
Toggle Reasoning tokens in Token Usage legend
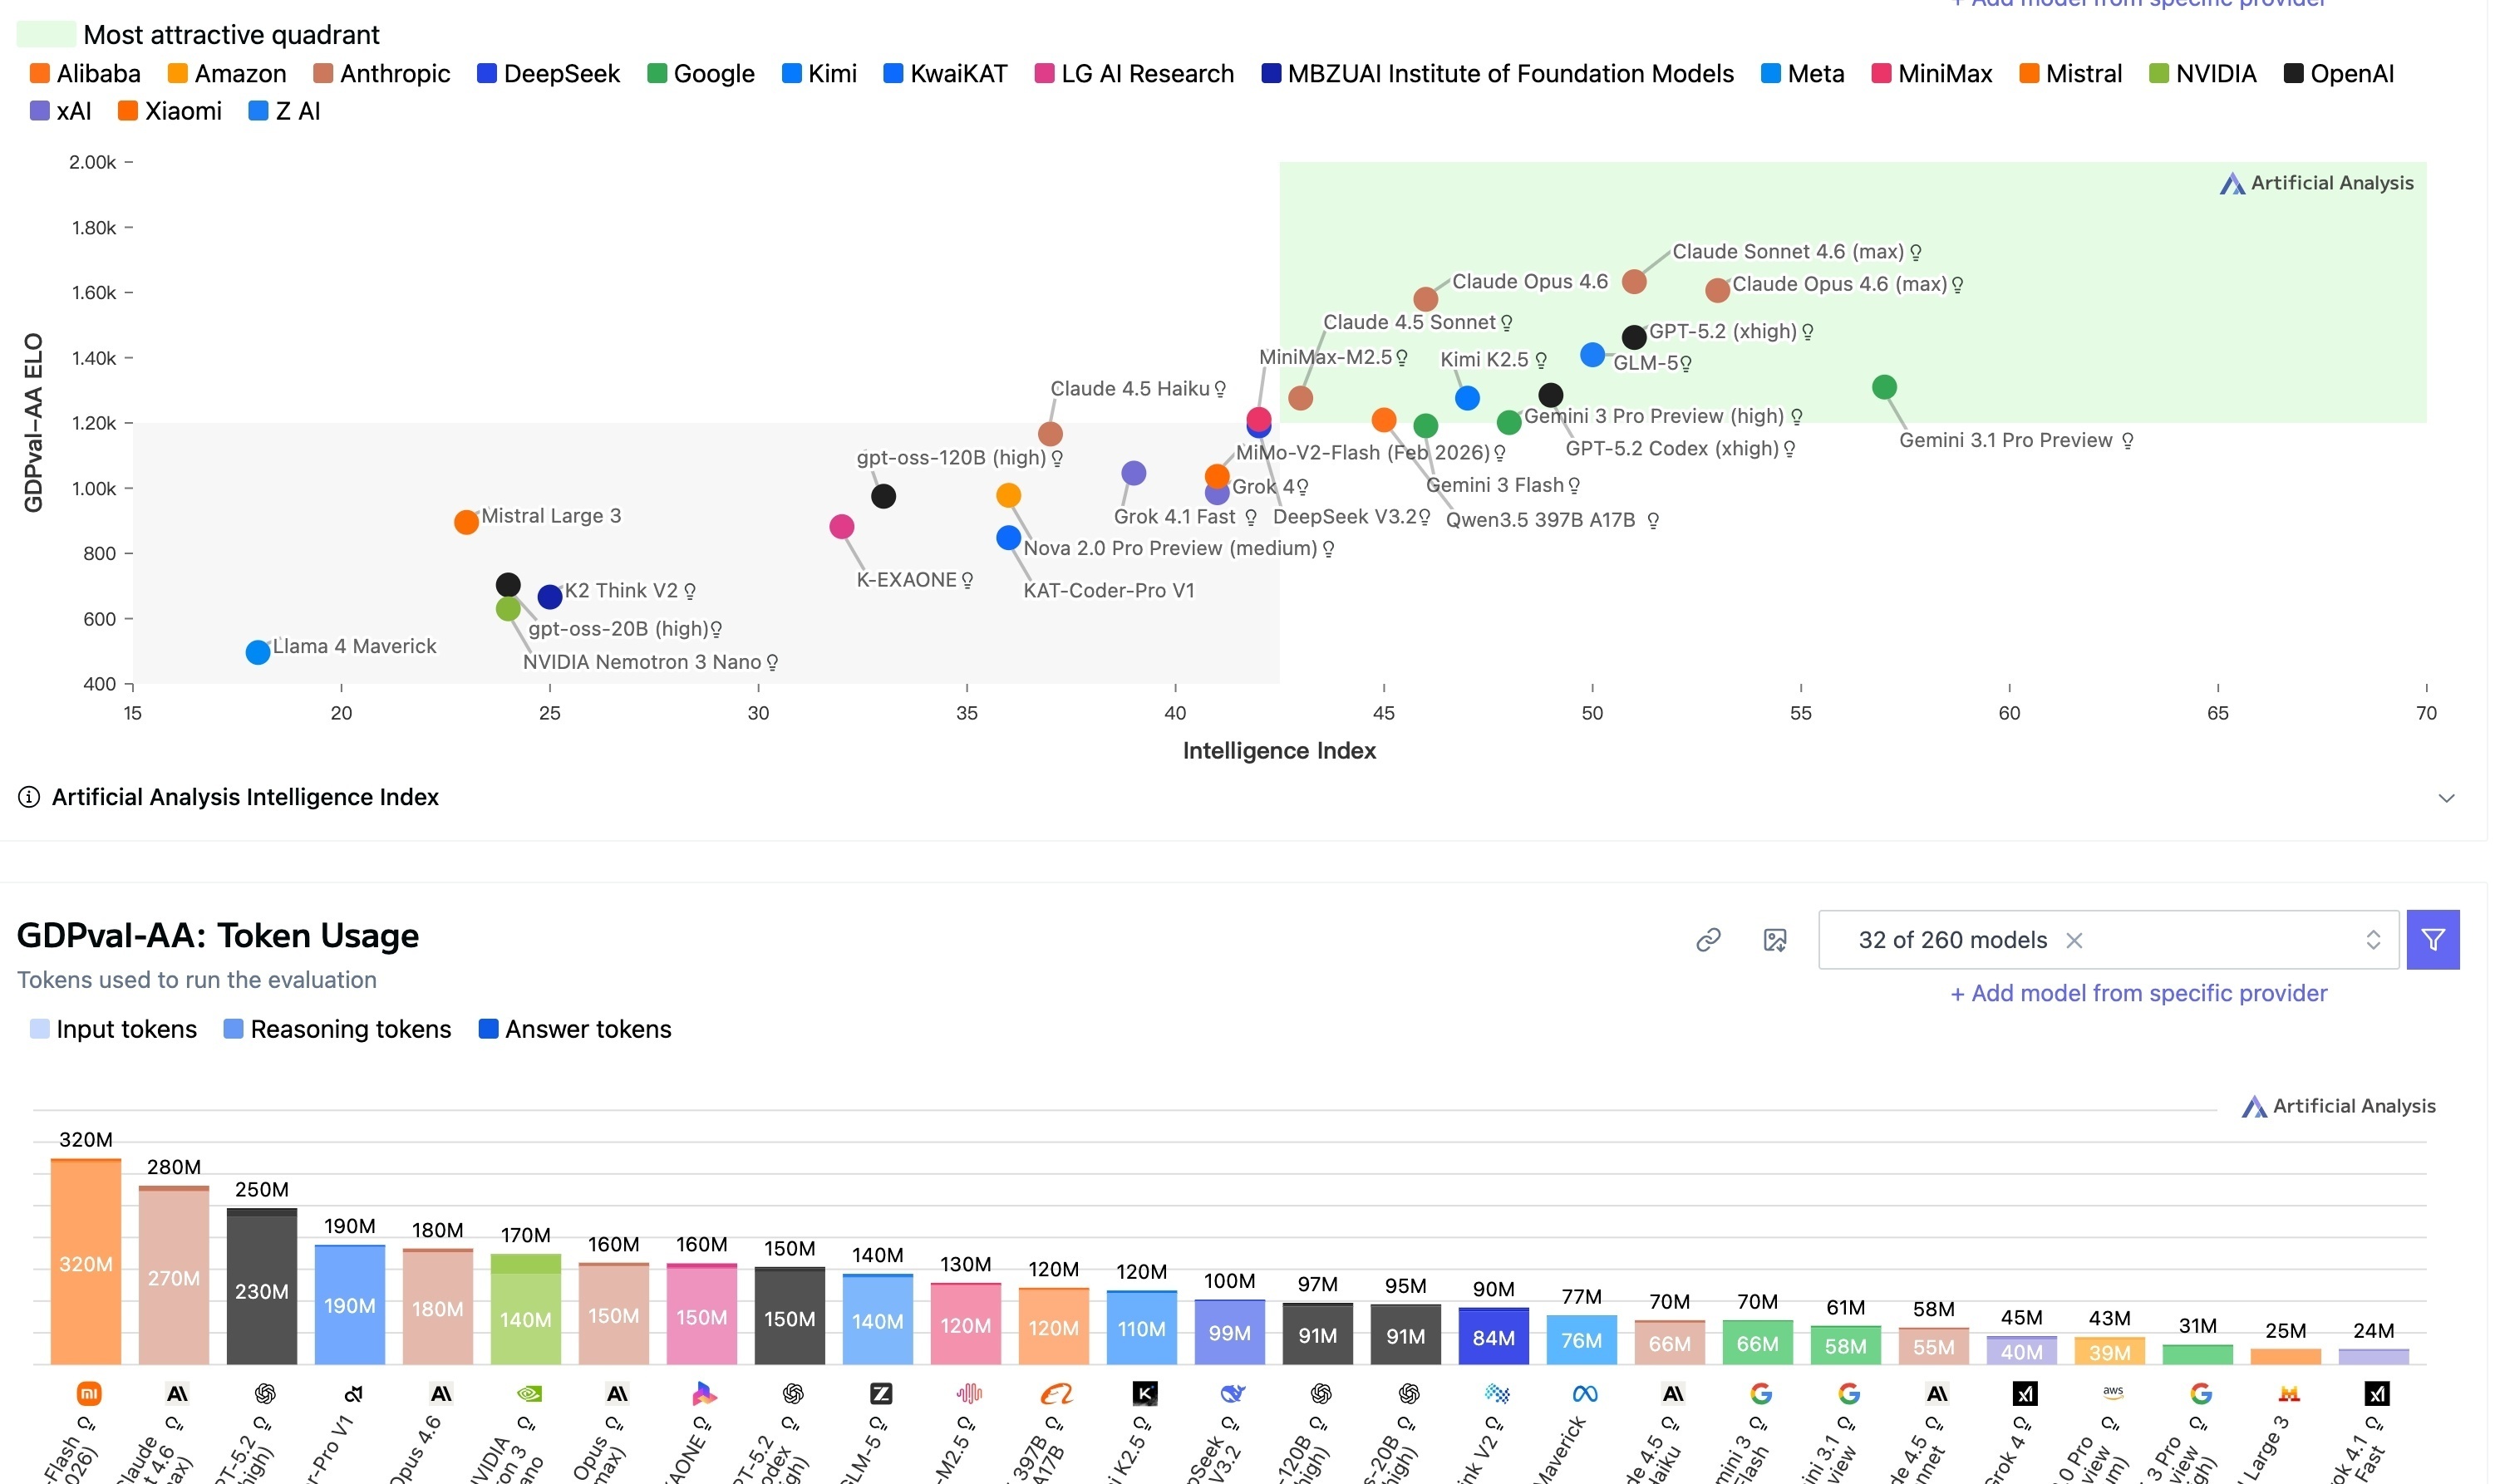[337, 1029]
